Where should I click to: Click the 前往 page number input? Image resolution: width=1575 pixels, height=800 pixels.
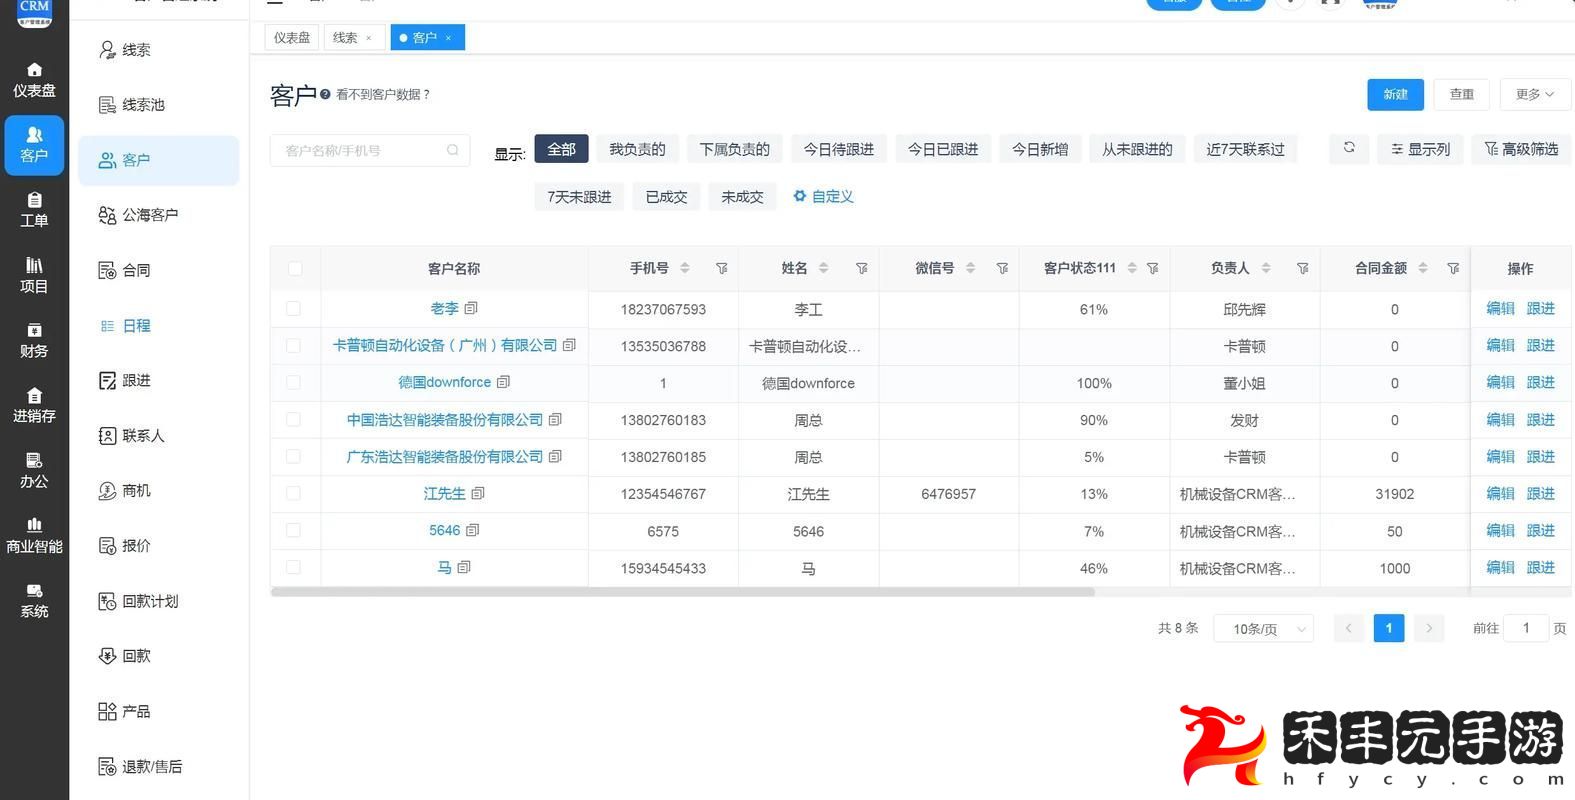[1526, 628]
